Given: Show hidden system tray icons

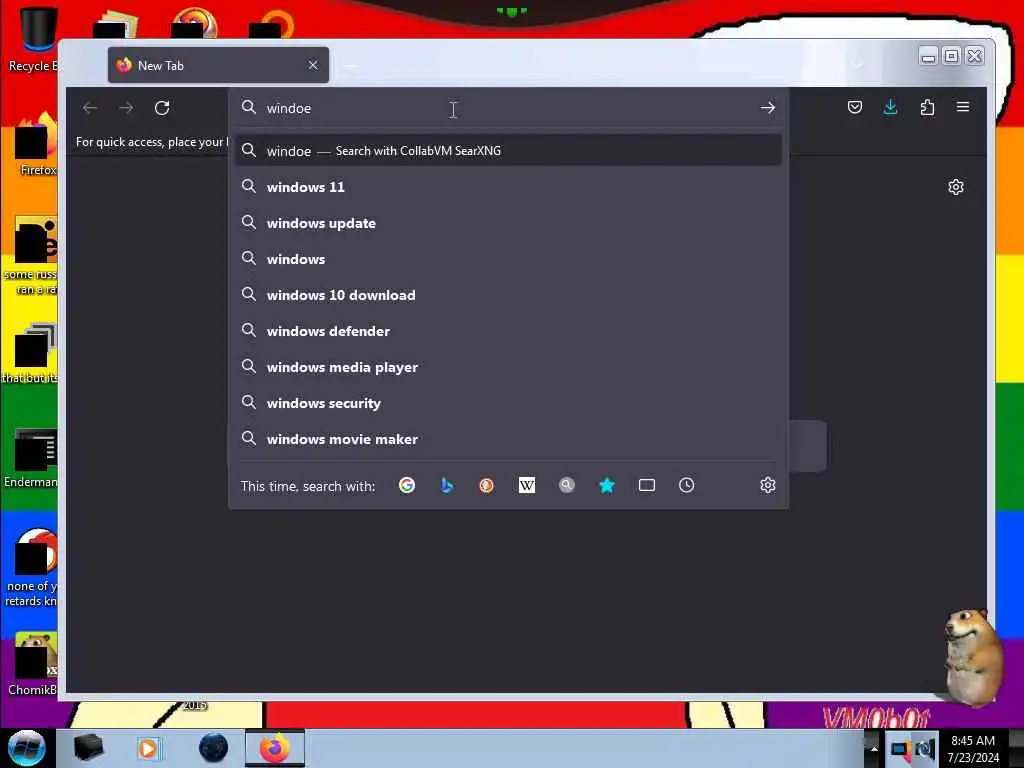Looking at the screenshot, I should tap(874, 749).
